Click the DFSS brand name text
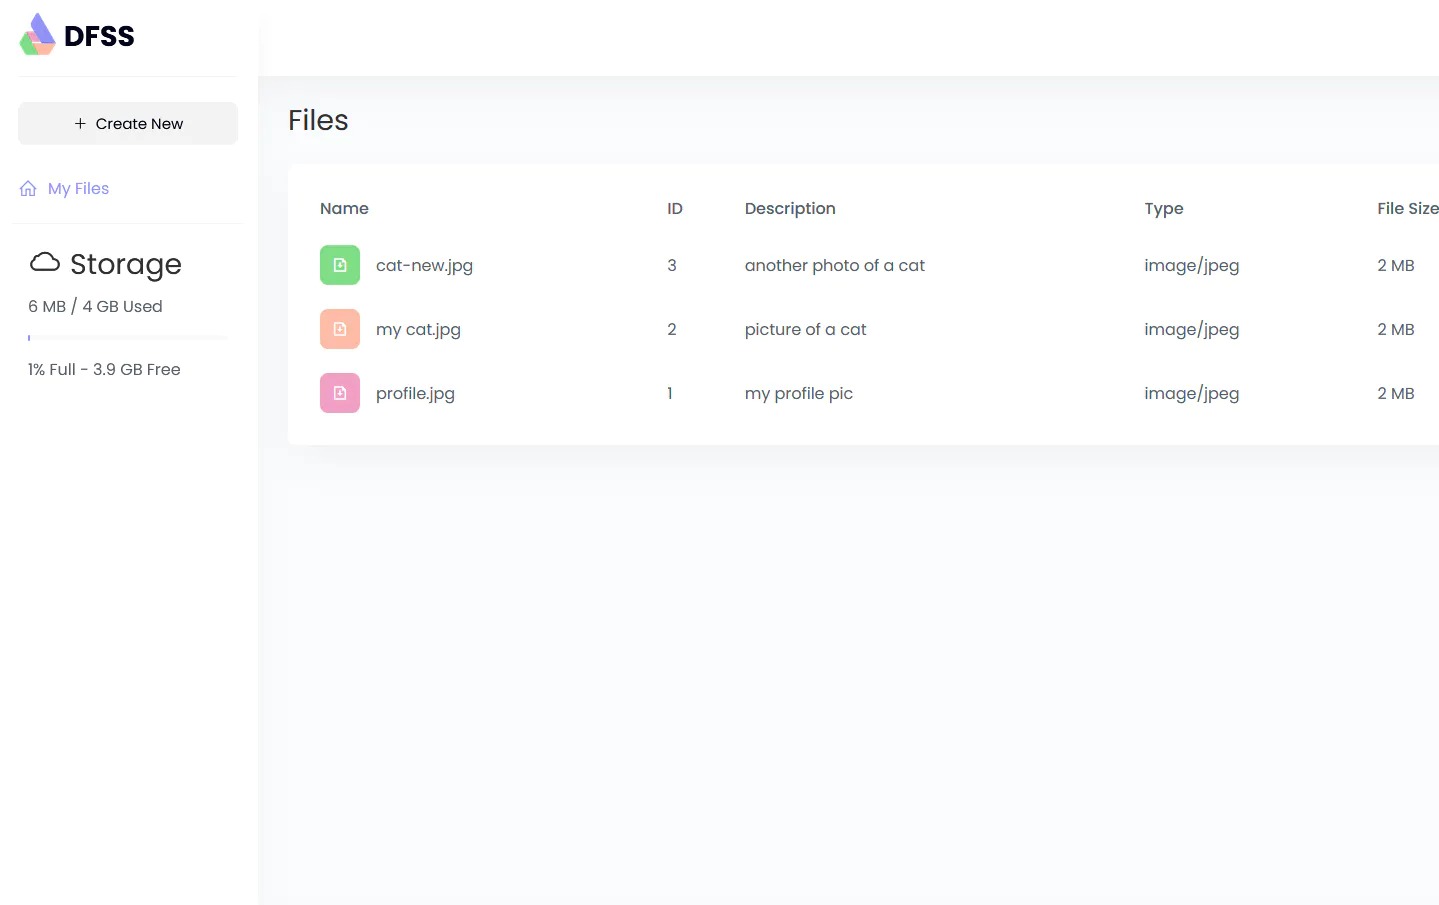Image resolution: width=1439 pixels, height=905 pixels. click(99, 36)
